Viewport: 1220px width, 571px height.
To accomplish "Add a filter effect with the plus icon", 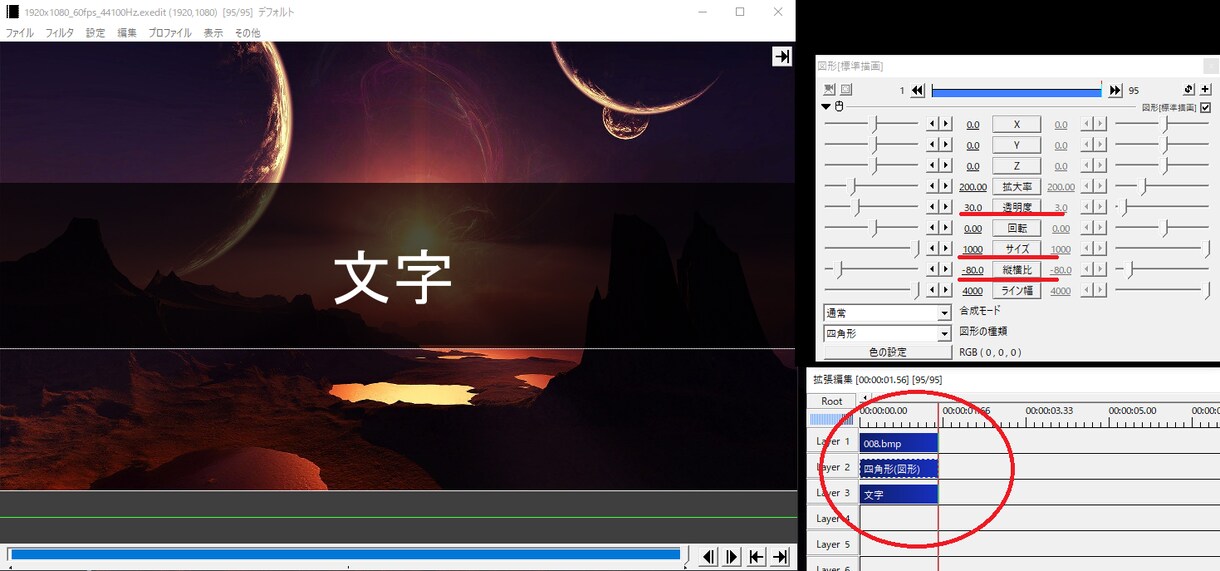I will [1205, 90].
